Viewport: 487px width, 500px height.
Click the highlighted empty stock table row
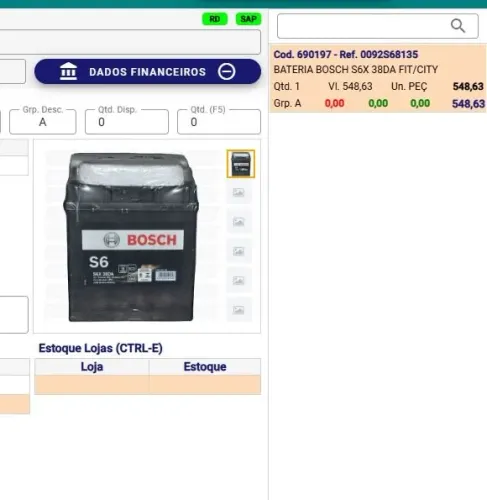pos(148,385)
